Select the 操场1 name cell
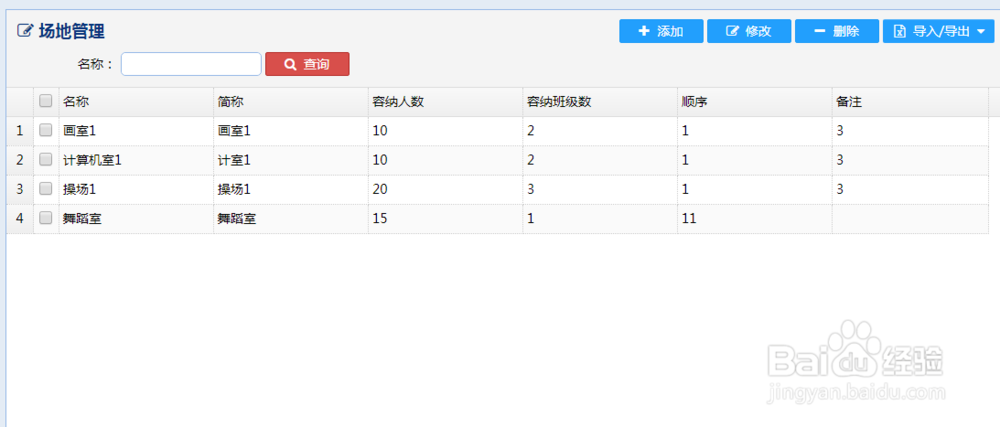Image resolution: width=1000 pixels, height=427 pixels. tap(136, 189)
